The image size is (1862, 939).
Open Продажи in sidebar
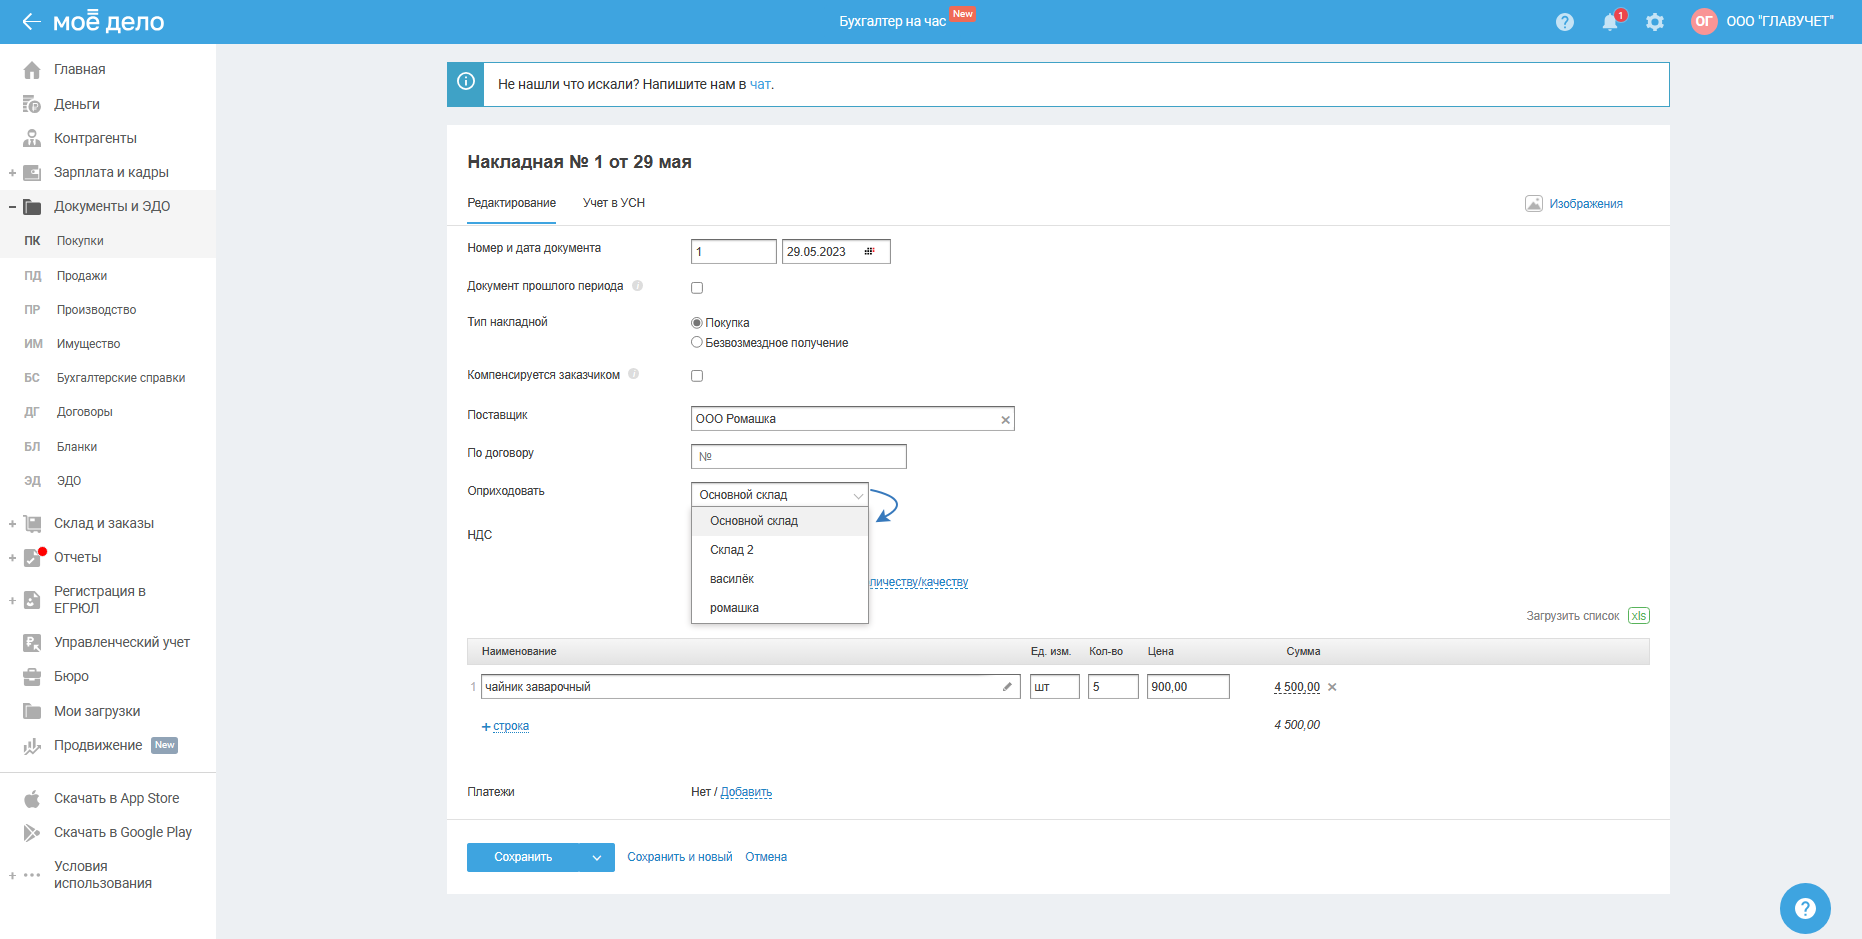point(82,276)
